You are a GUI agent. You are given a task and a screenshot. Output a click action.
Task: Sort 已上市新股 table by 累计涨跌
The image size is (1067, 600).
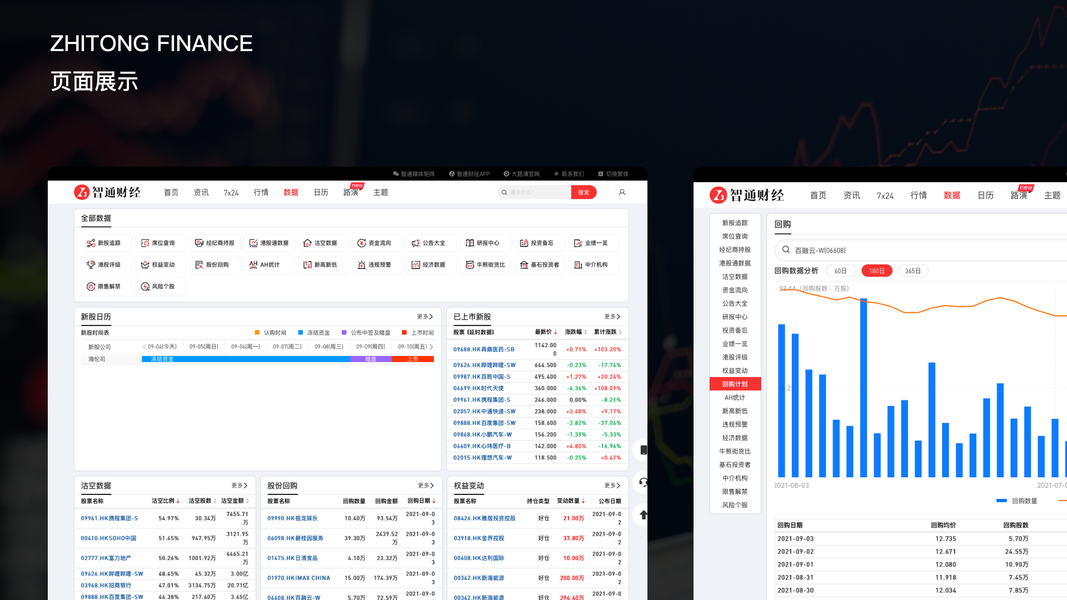click(608, 332)
